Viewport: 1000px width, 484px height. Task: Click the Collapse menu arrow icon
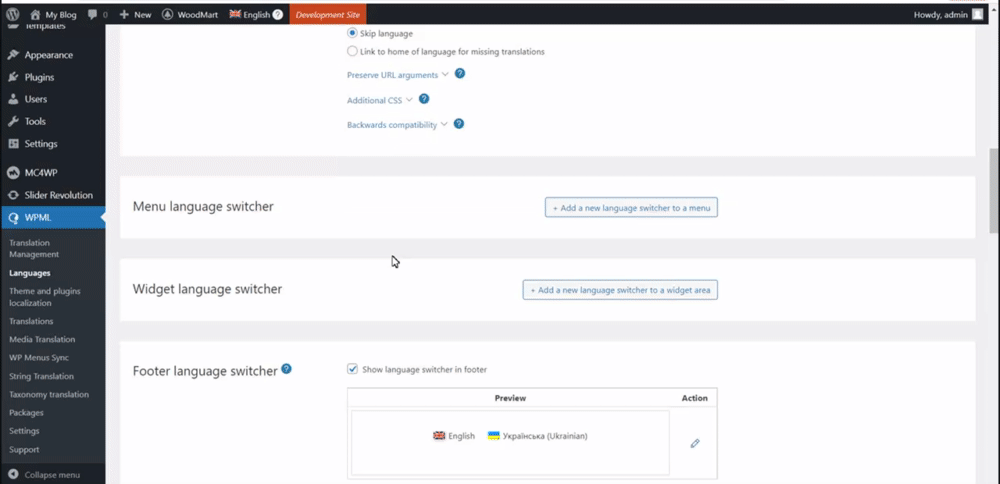13,474
